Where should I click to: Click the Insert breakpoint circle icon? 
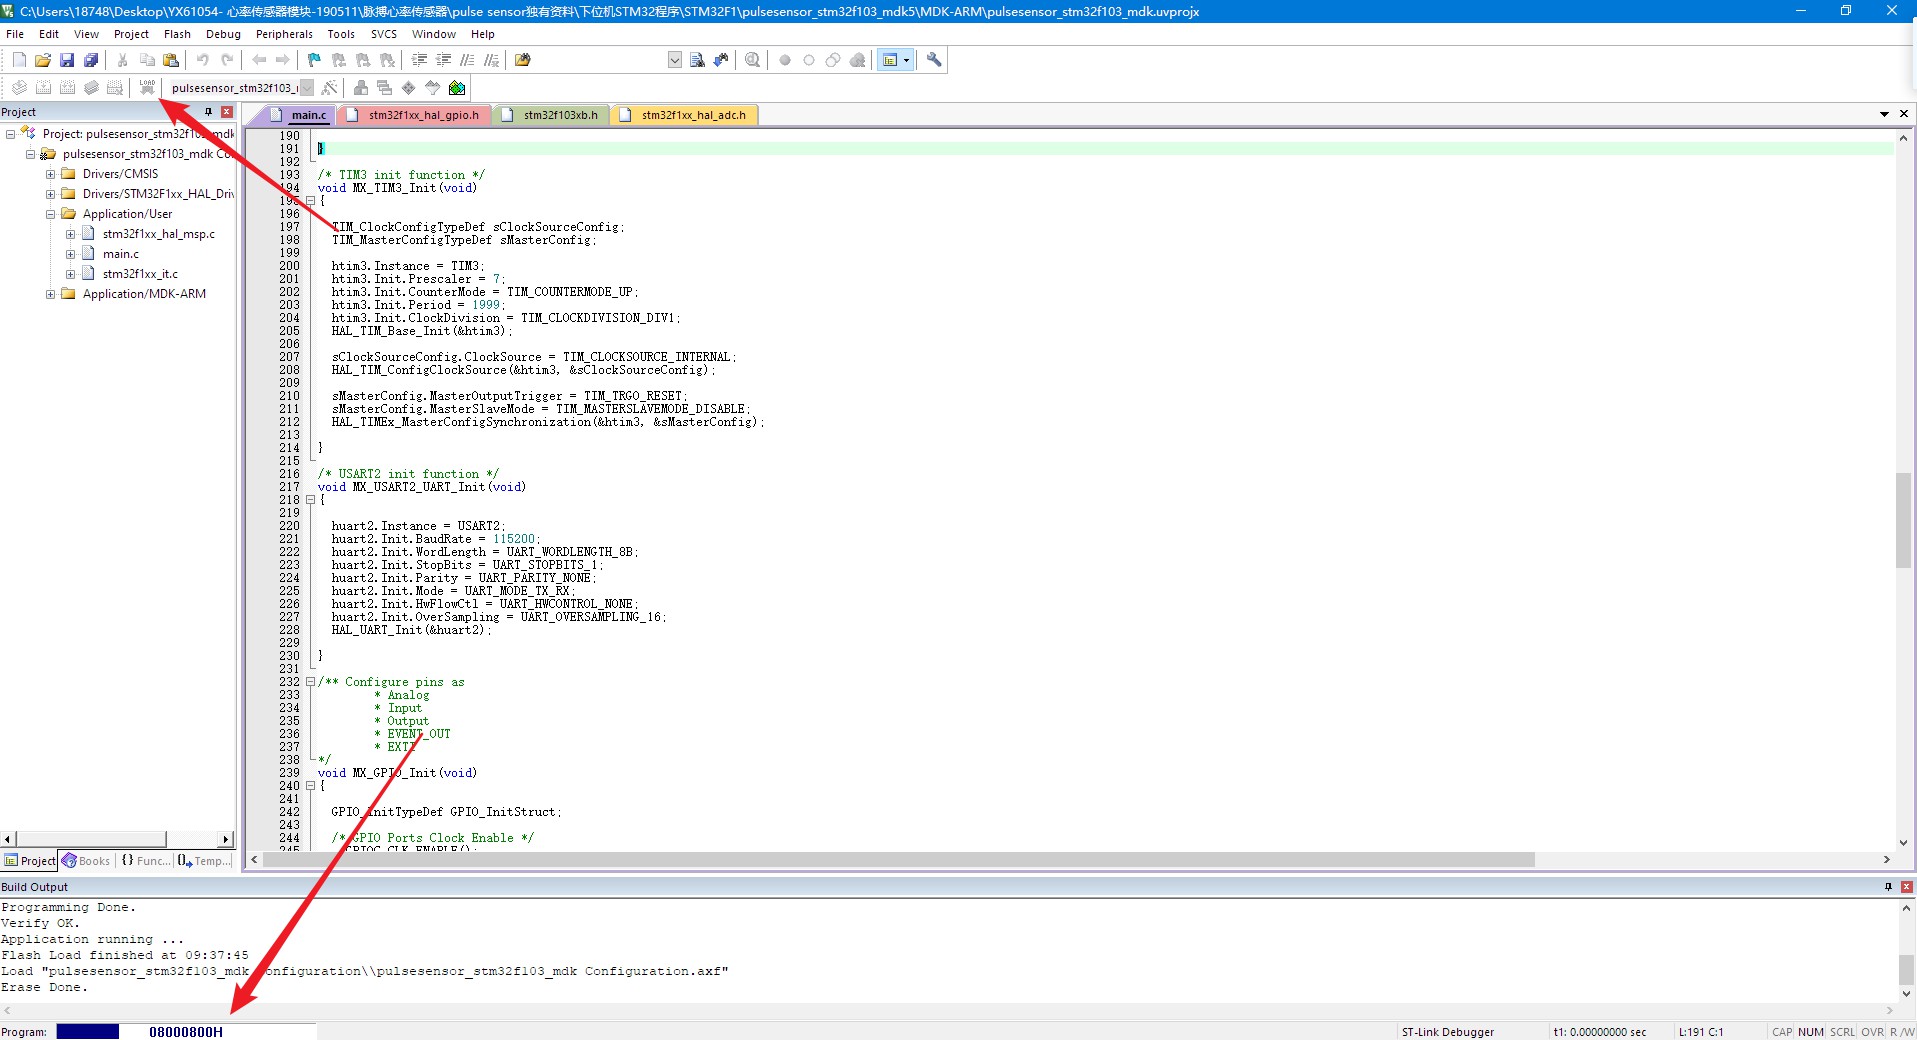coord(785,60)
